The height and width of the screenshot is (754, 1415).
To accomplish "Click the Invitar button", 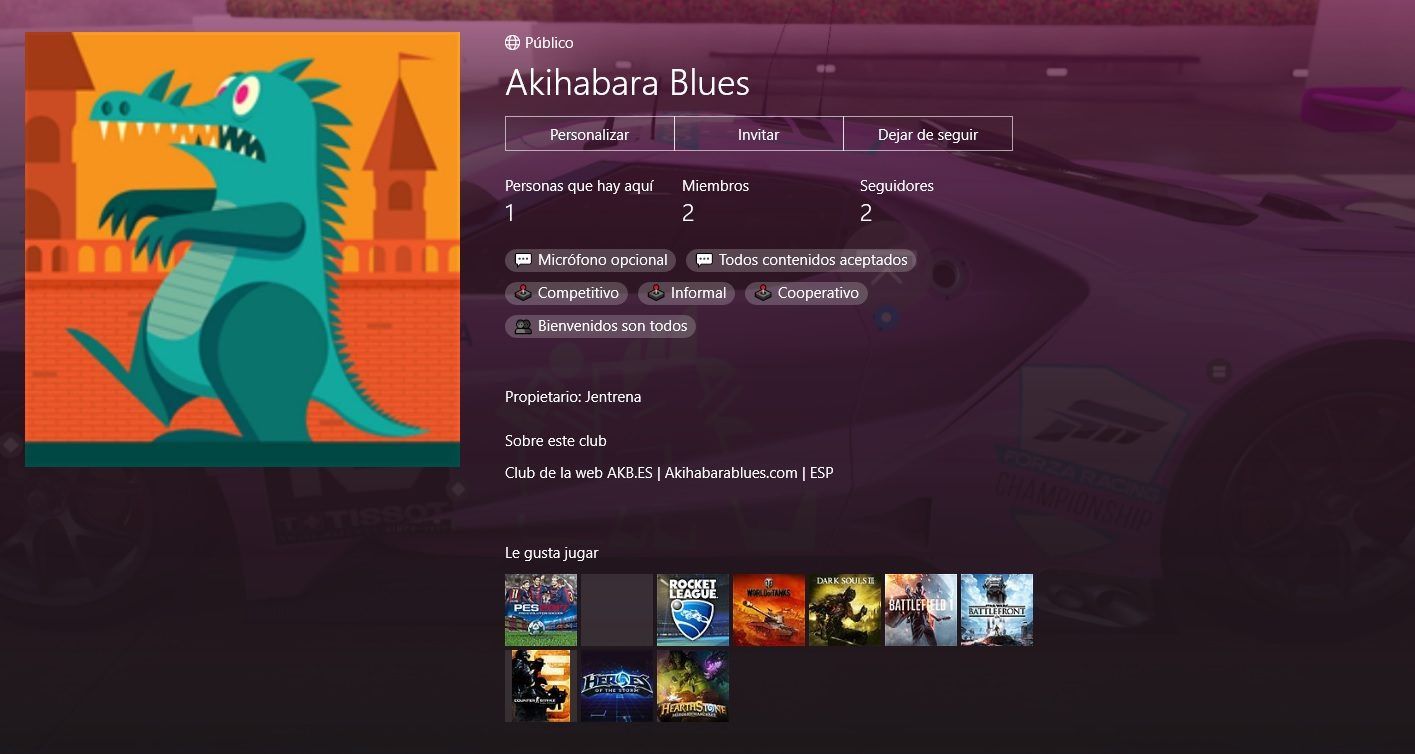I will coord(759,134).
